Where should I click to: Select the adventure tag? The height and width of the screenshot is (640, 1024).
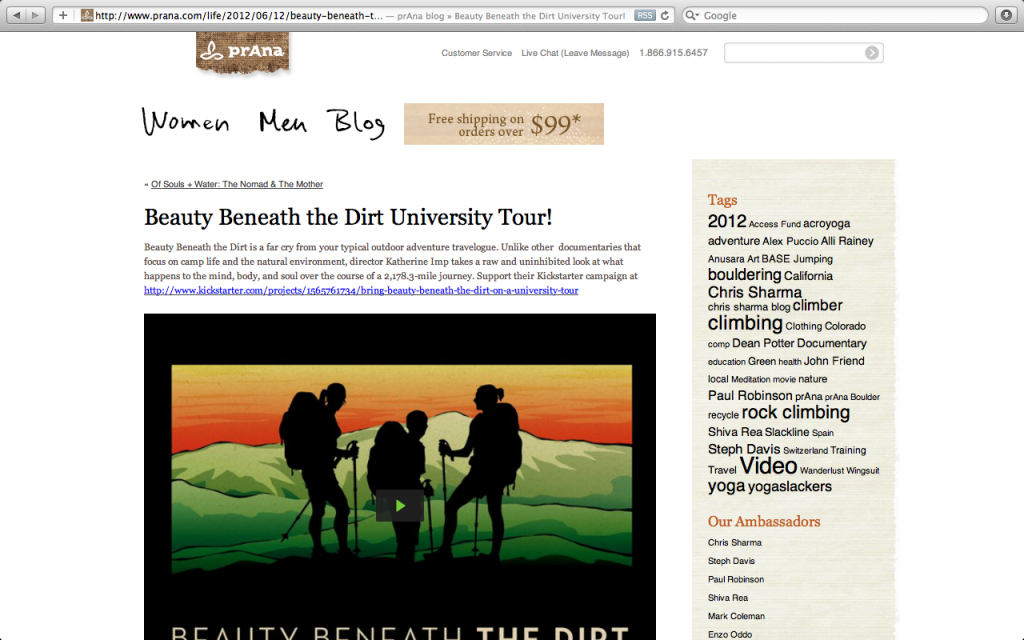[733, 241]
